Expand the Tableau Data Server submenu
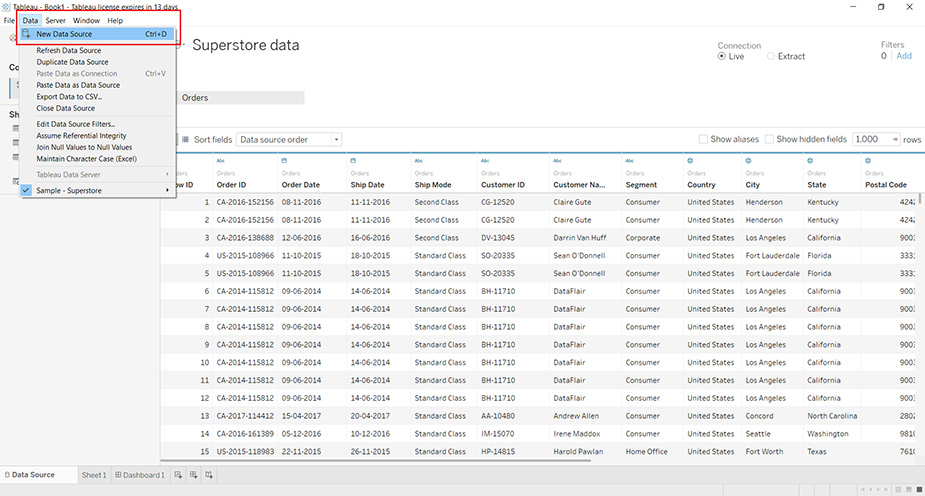 coord(97,175)
